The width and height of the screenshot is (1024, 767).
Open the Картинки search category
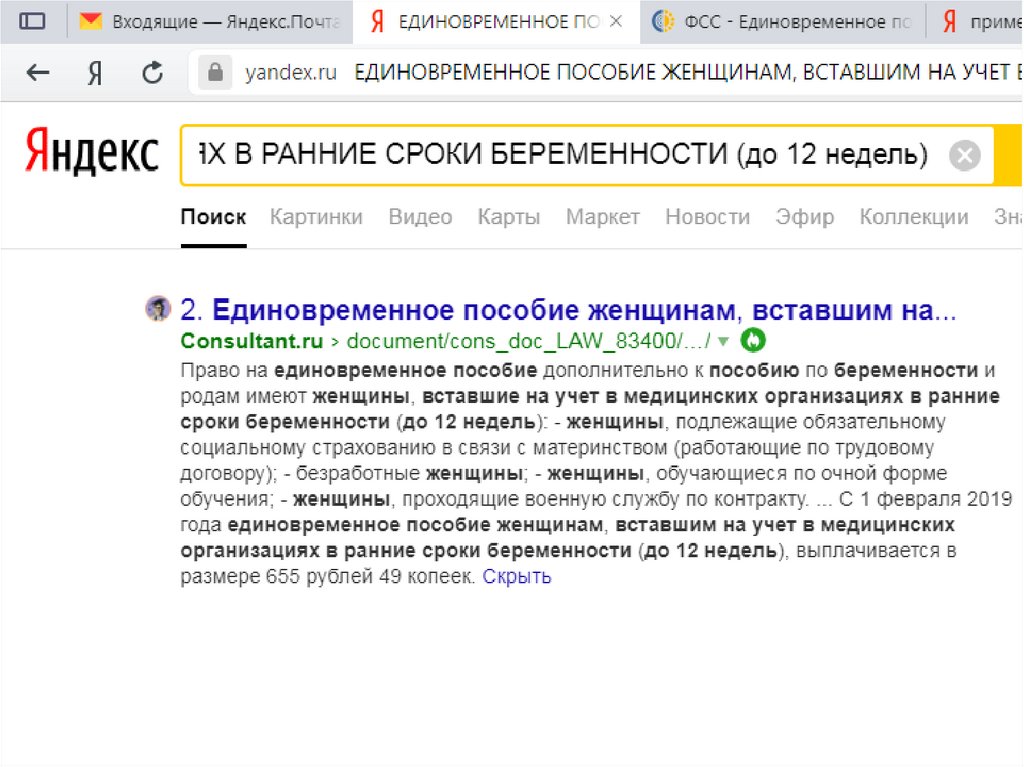coord(316,217)
